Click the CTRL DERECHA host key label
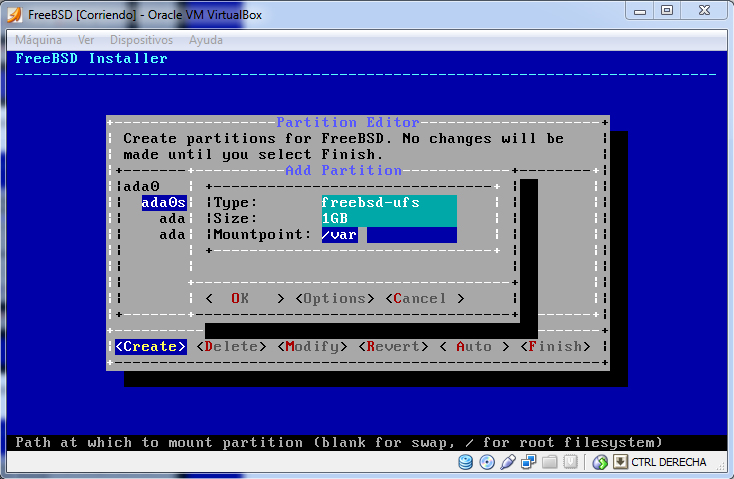 [668, 462]
